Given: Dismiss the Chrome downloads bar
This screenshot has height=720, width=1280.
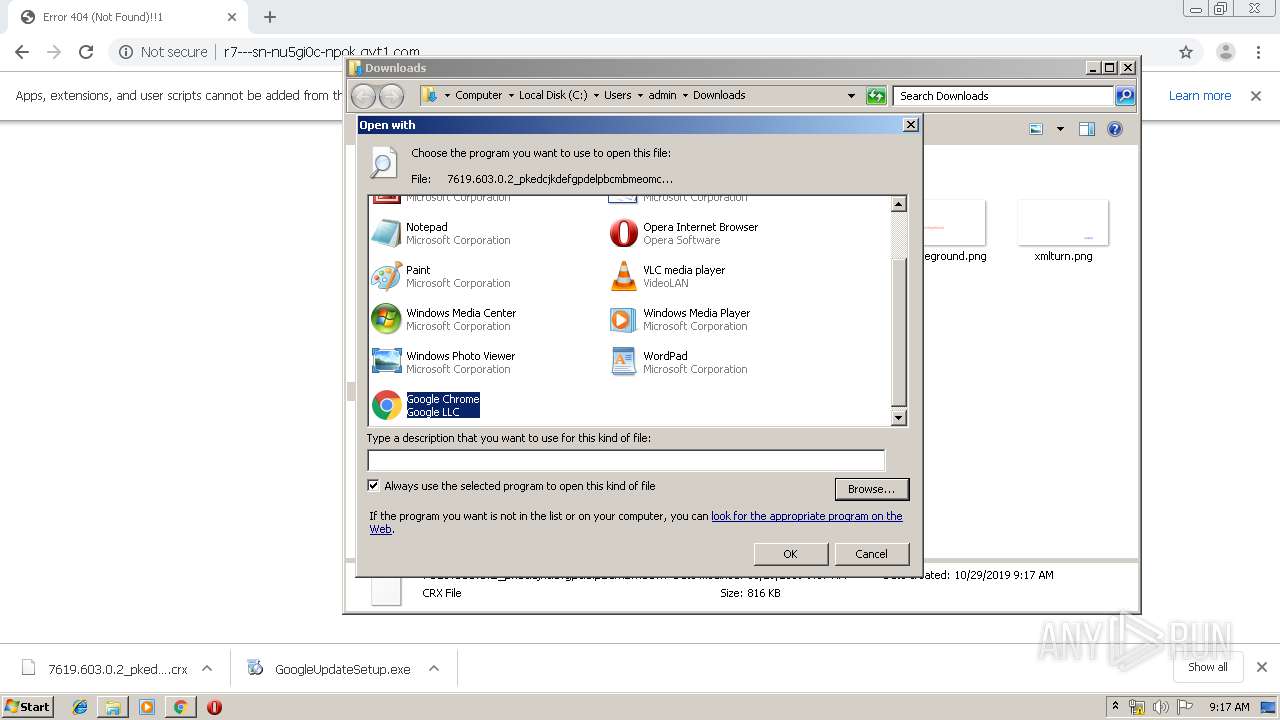Looking at the screenshot, I should [1262, 667].
